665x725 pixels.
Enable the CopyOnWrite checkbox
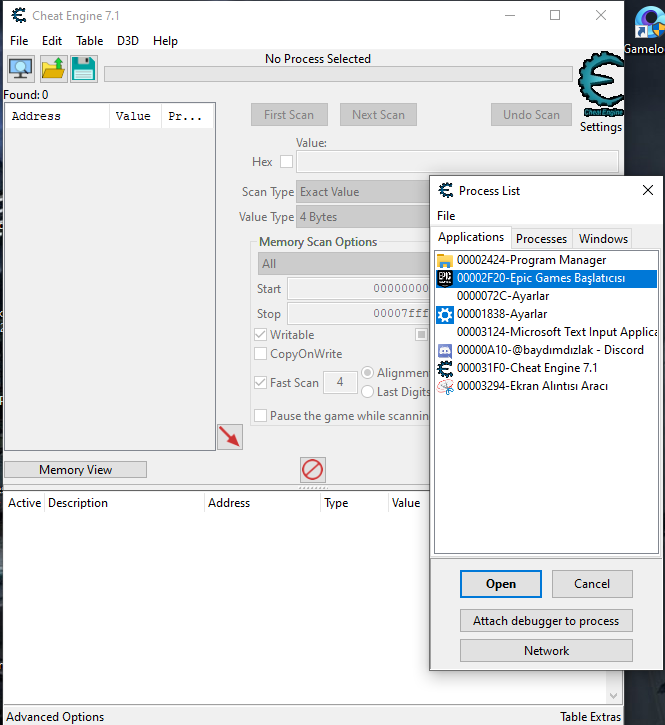[260, 354]
